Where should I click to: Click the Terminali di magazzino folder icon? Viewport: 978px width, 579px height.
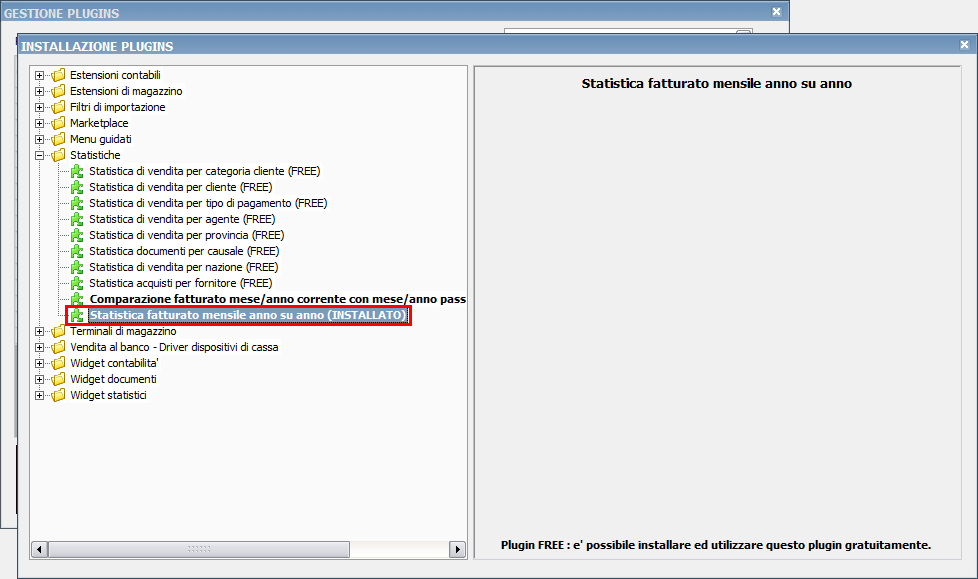(x=58, y=331)
